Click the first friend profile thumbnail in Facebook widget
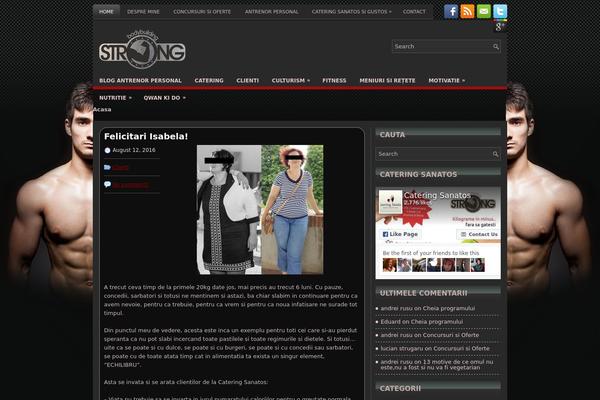The height and width of the screenshot is (400, 600). coord(390,265)
